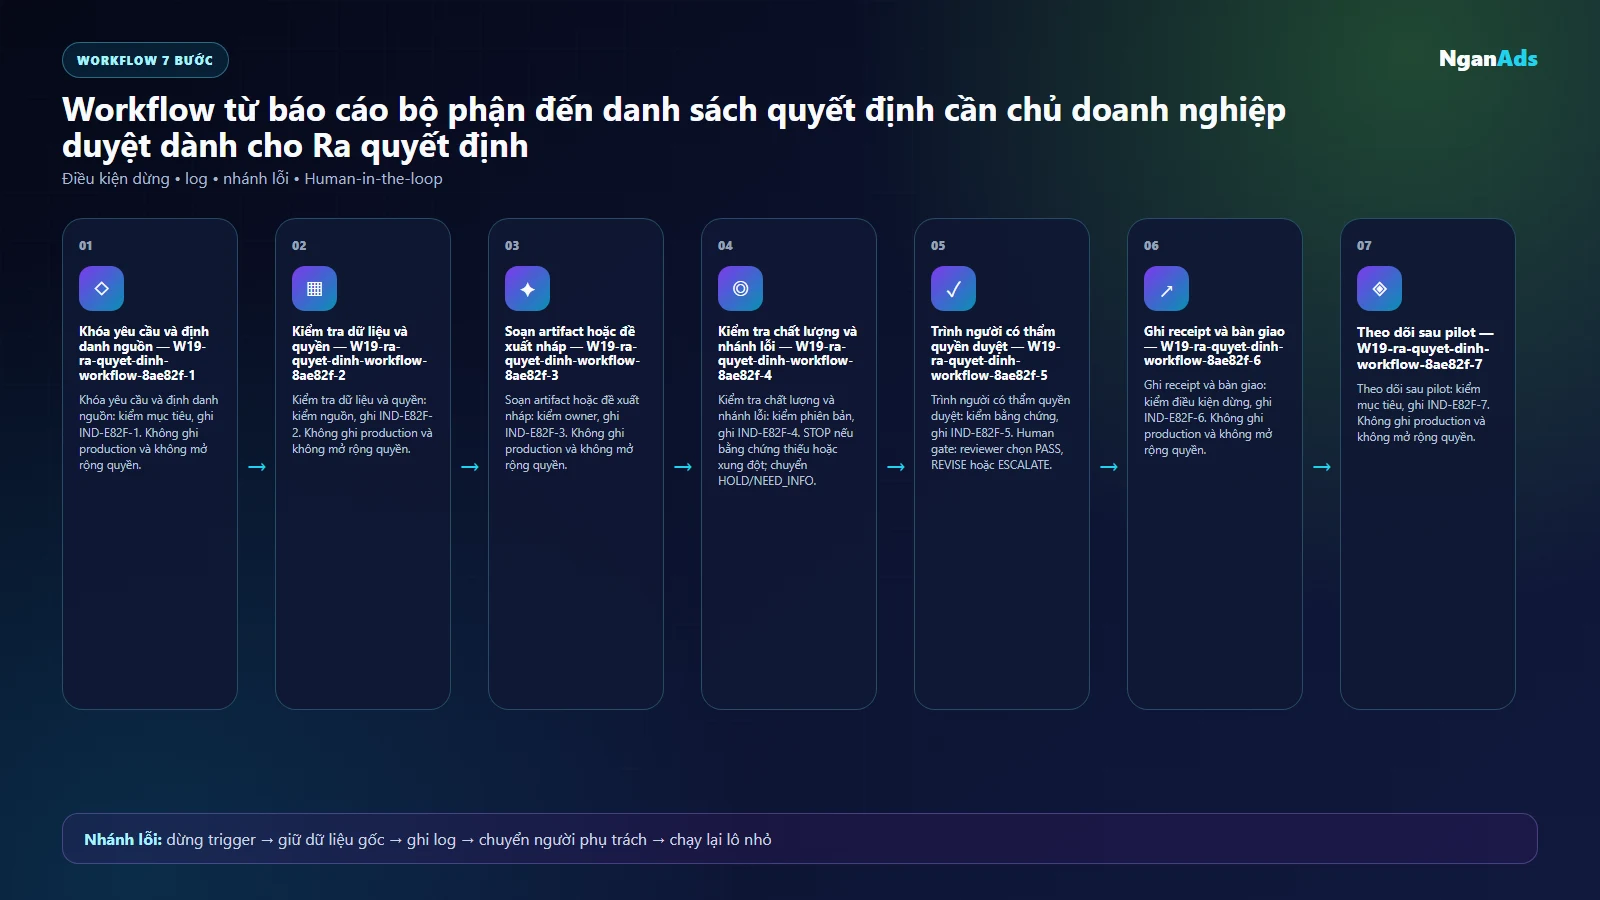This screenshot has width=1600, height=900.
Task: Select heading 'Ghi receipt và bàn giao'
Action: 1214,346
